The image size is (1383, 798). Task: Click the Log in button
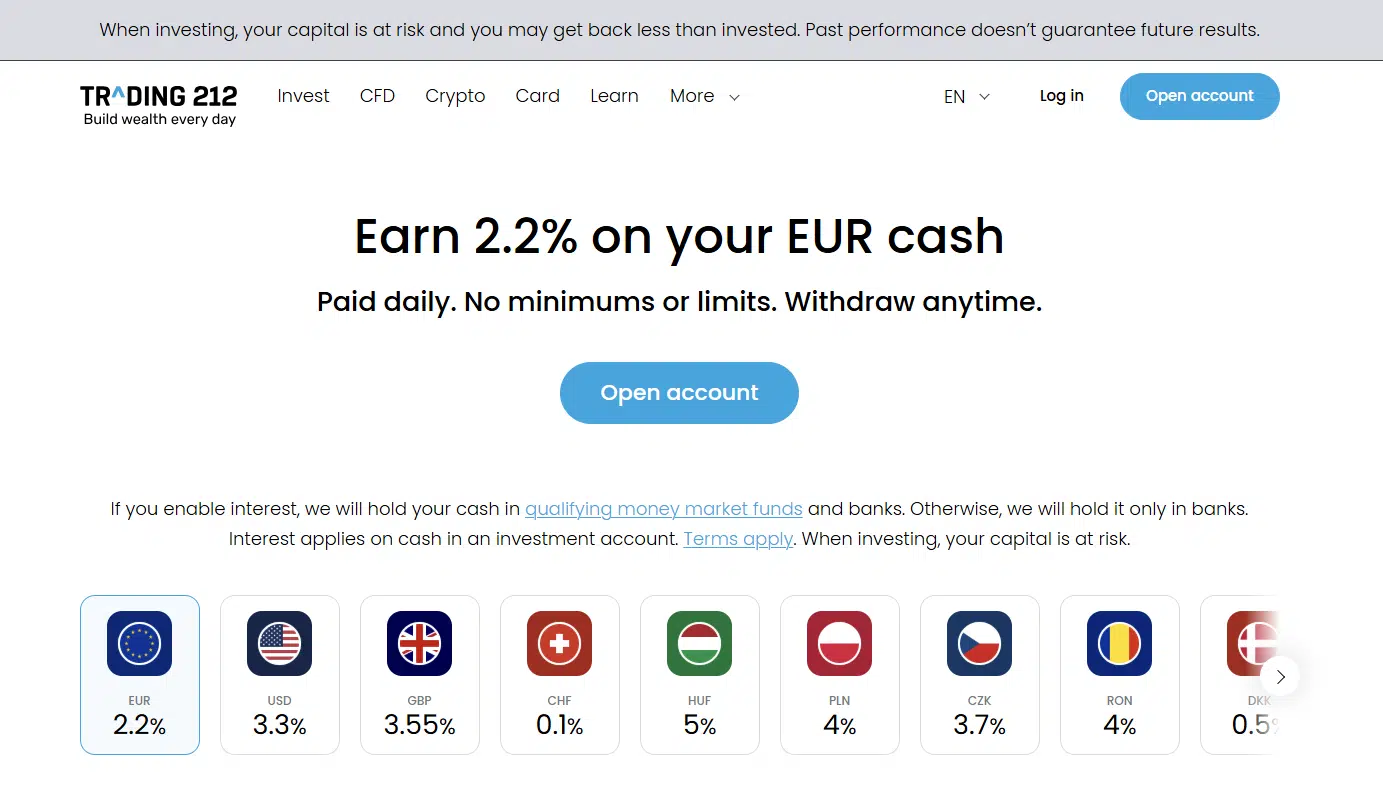click(x=1061, y=96)
